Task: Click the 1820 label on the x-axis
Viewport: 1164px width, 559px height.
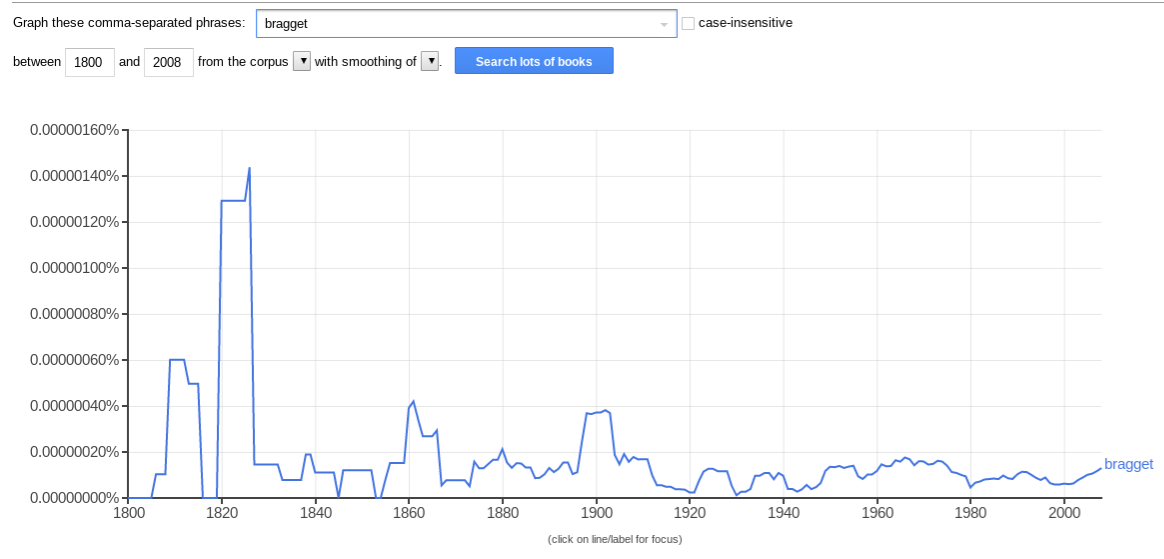Action: pyautogui.click(x=221, y=514)
